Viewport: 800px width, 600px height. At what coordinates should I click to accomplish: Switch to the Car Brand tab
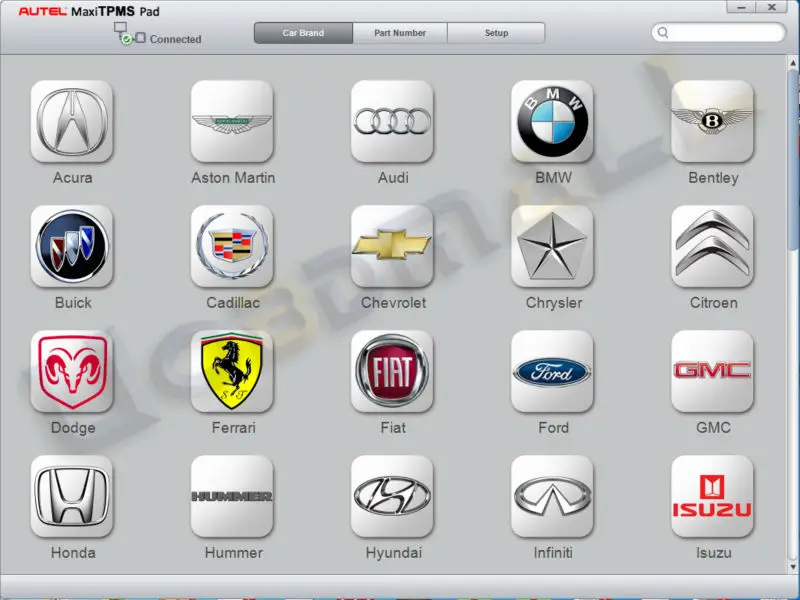303,33
